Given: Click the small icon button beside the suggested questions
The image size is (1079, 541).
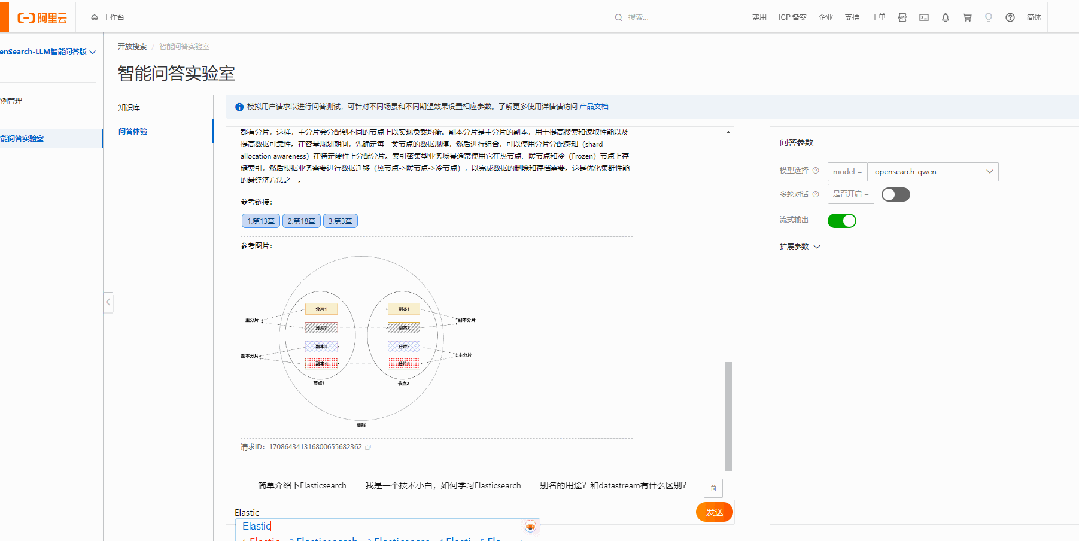Looking at the screenshot, I should 714,487.
